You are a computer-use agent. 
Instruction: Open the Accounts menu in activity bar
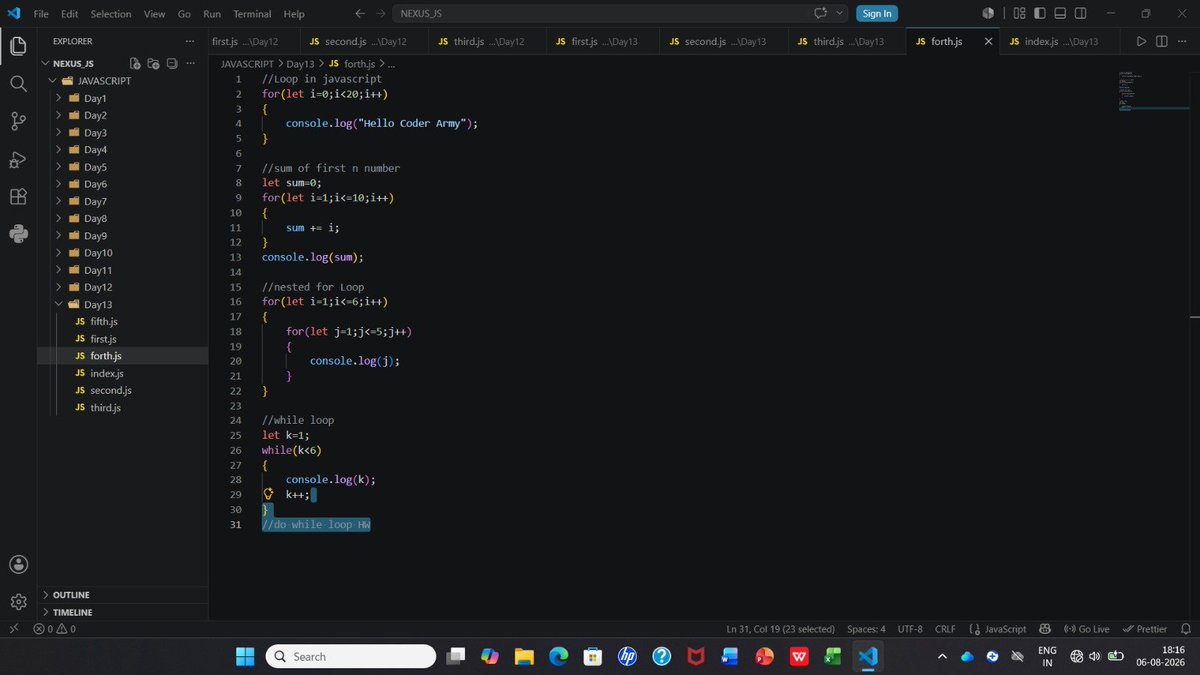[18, 564]
